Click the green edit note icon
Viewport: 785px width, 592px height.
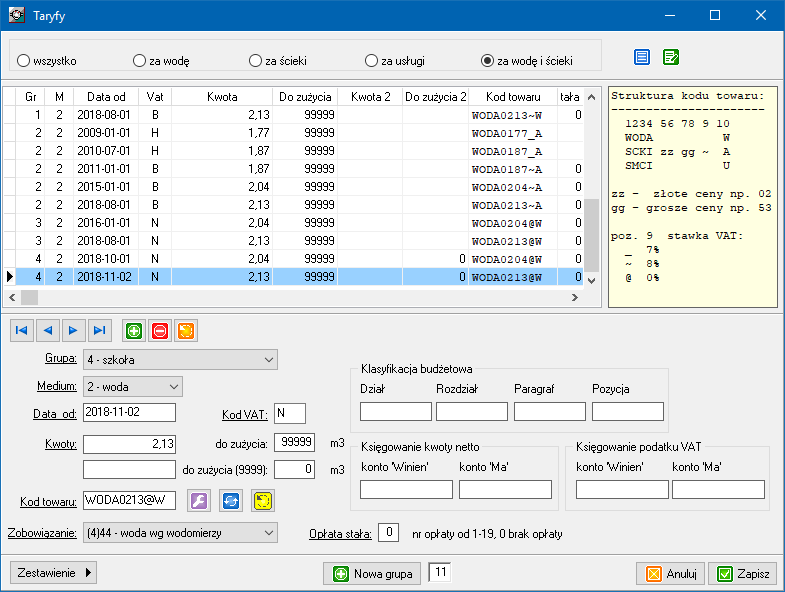pyautogui.click(x=671, y=57)
